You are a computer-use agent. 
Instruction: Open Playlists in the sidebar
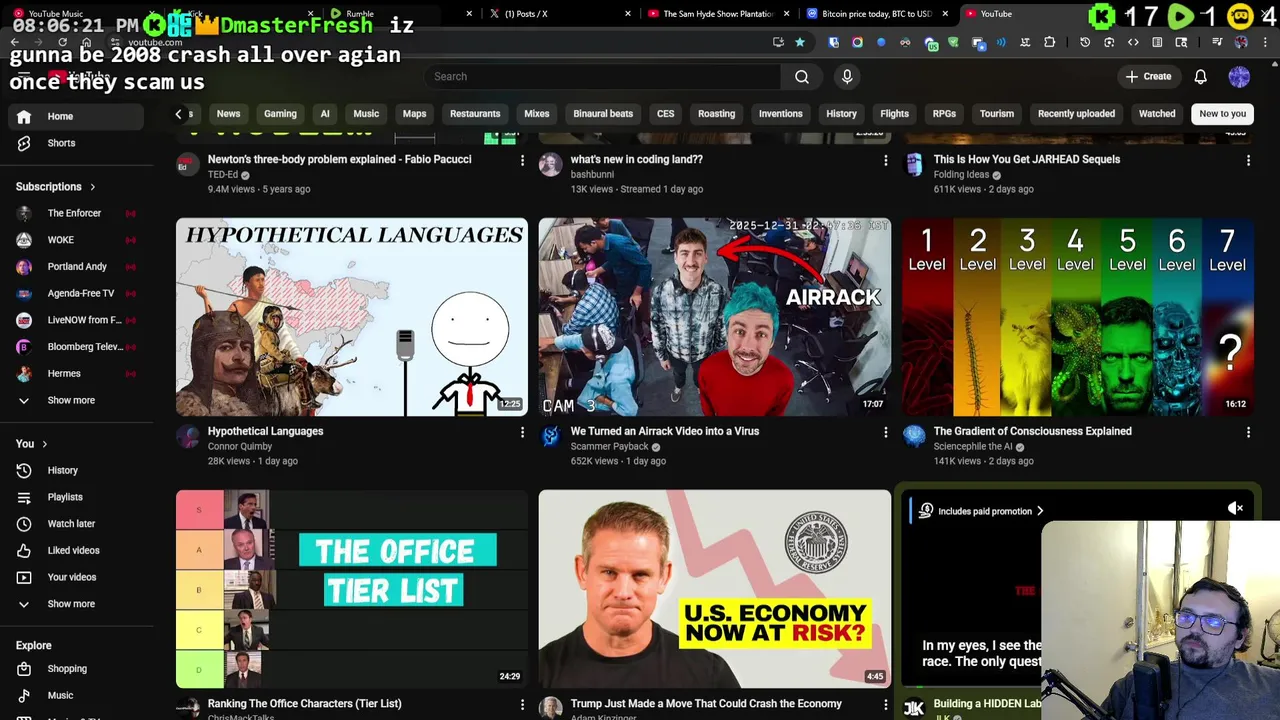(x=77, y=497)
